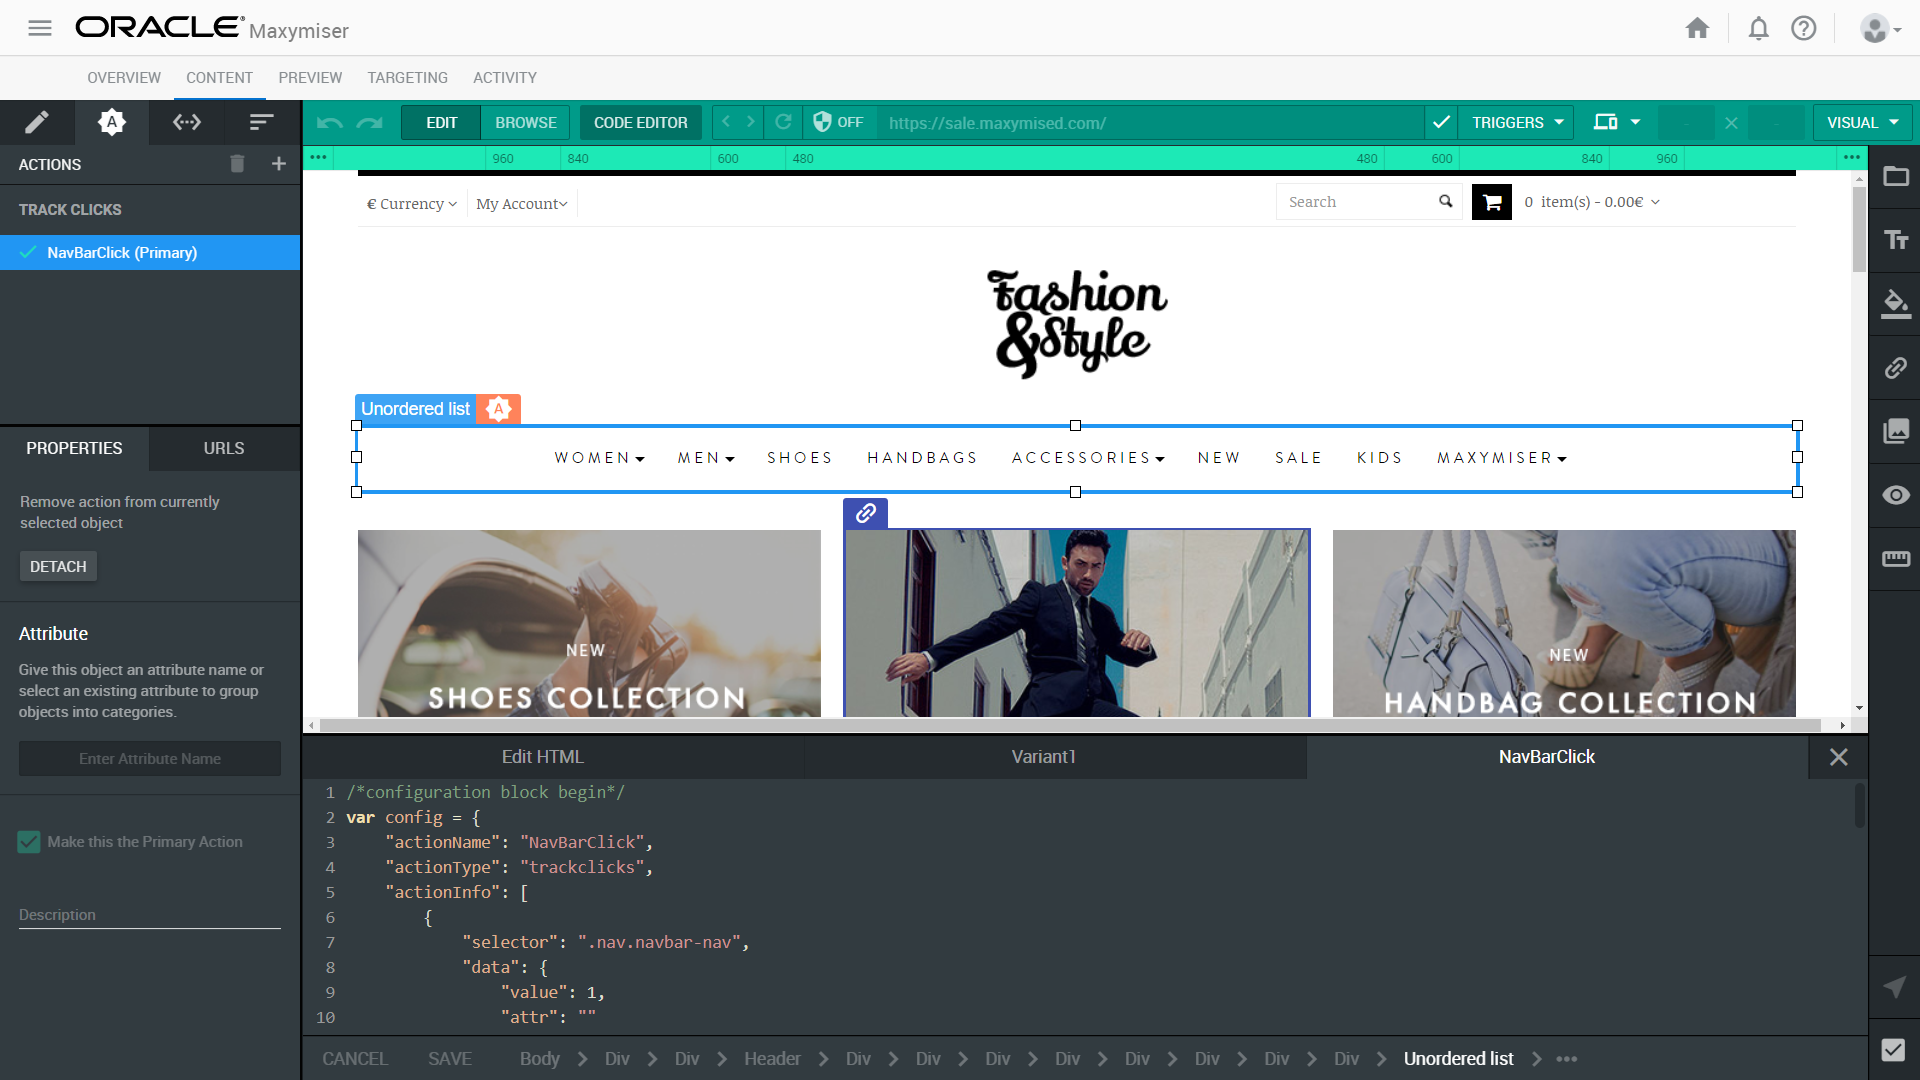Expand the TRIGGERS dropdown
Screen dimensions: 1920x1080
point(1517,122)
